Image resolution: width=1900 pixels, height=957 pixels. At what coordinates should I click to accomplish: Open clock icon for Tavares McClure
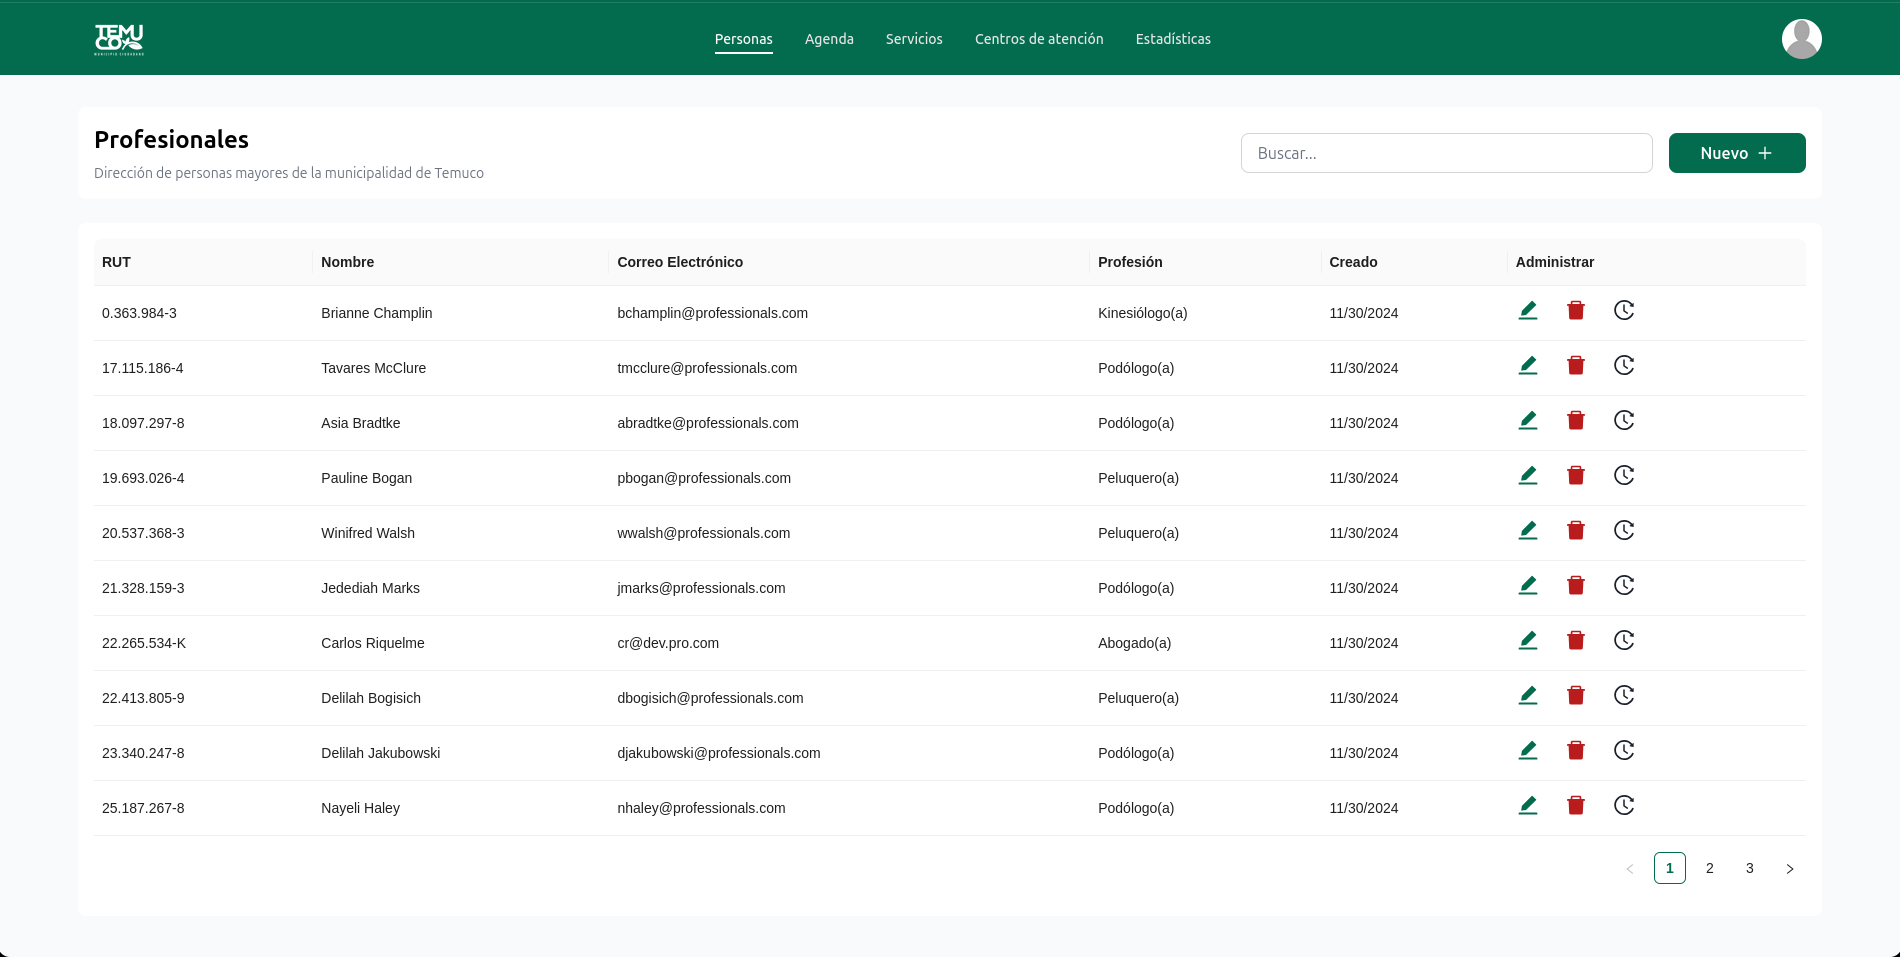tap(1624, 366)
